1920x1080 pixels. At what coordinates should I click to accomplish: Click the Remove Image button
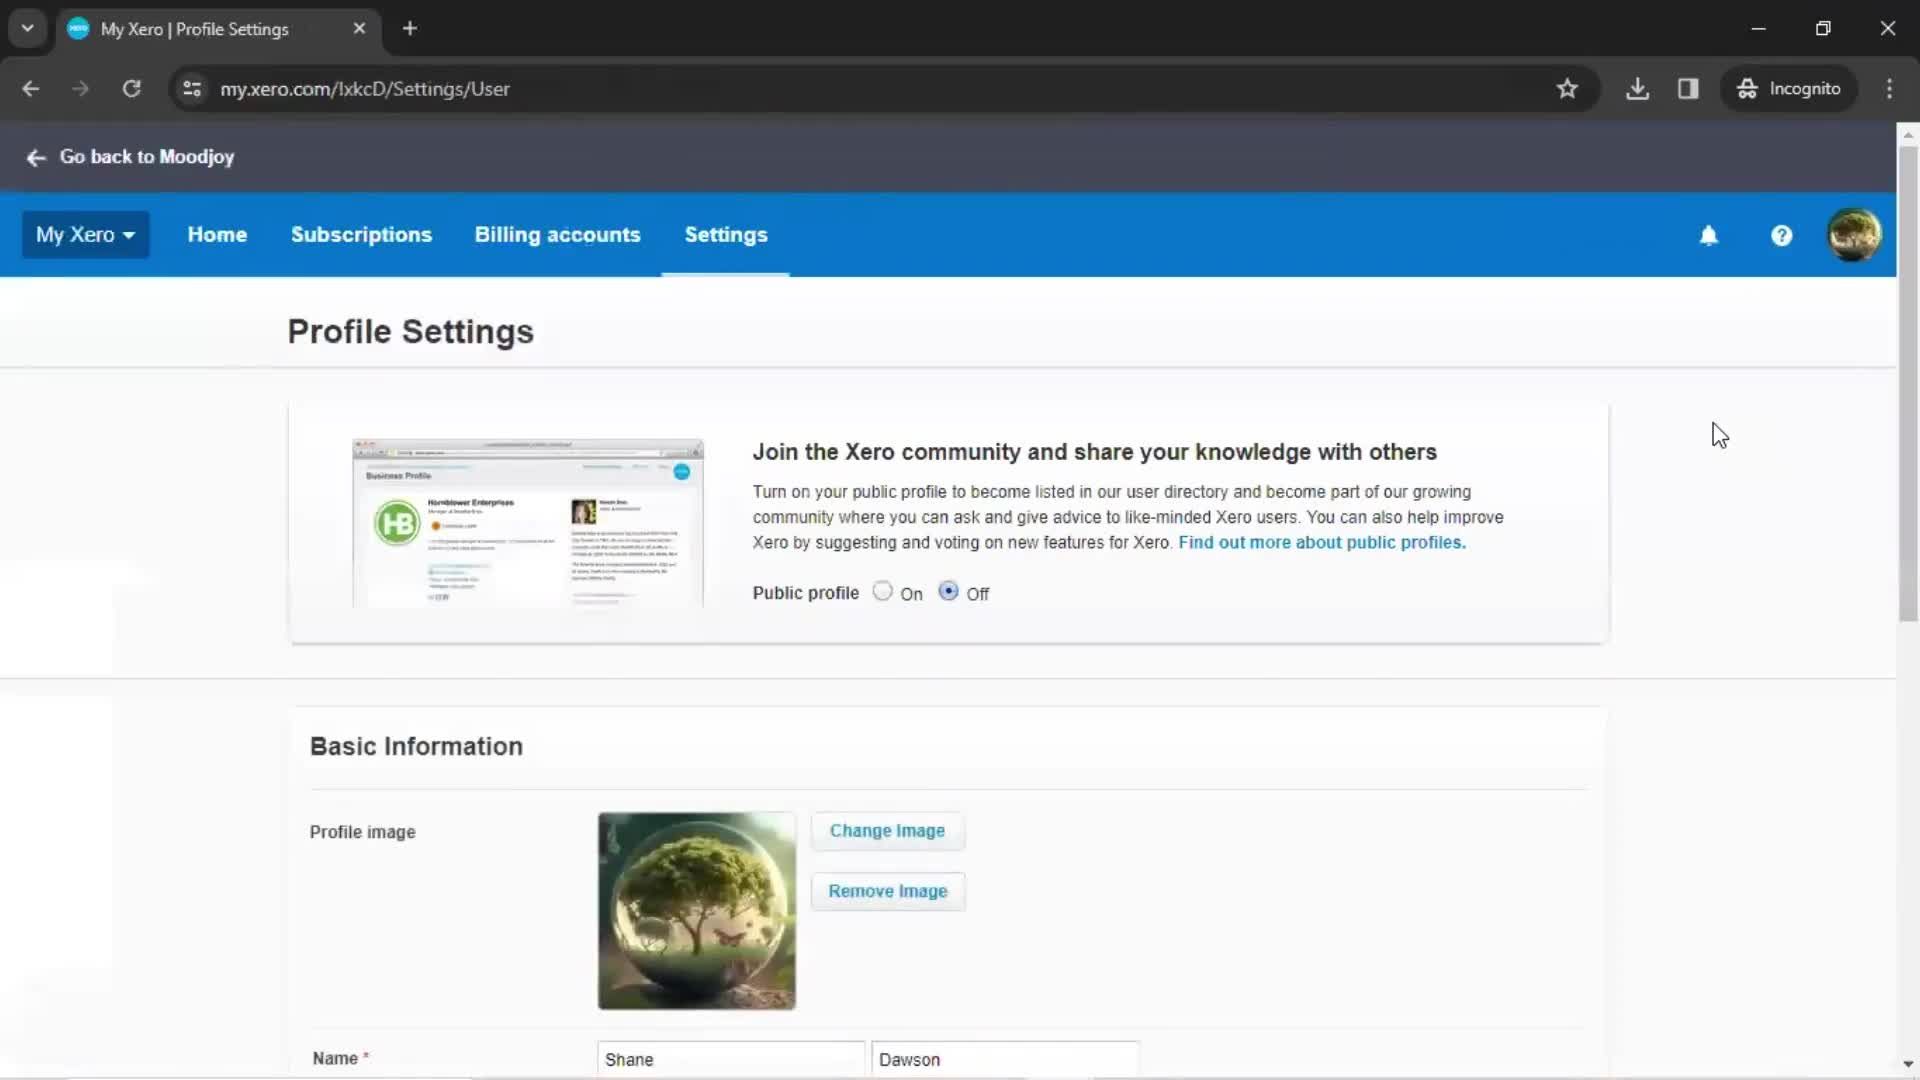[887, 891]
